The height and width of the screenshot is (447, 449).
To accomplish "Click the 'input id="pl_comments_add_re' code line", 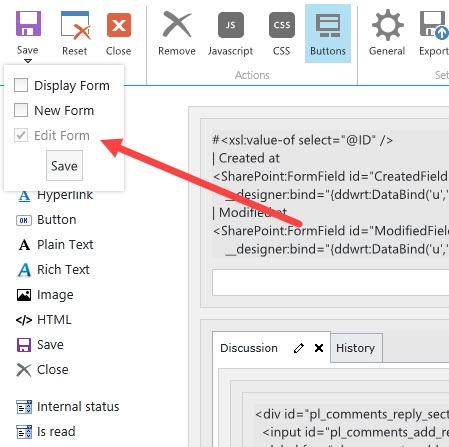I will point(355,432).
